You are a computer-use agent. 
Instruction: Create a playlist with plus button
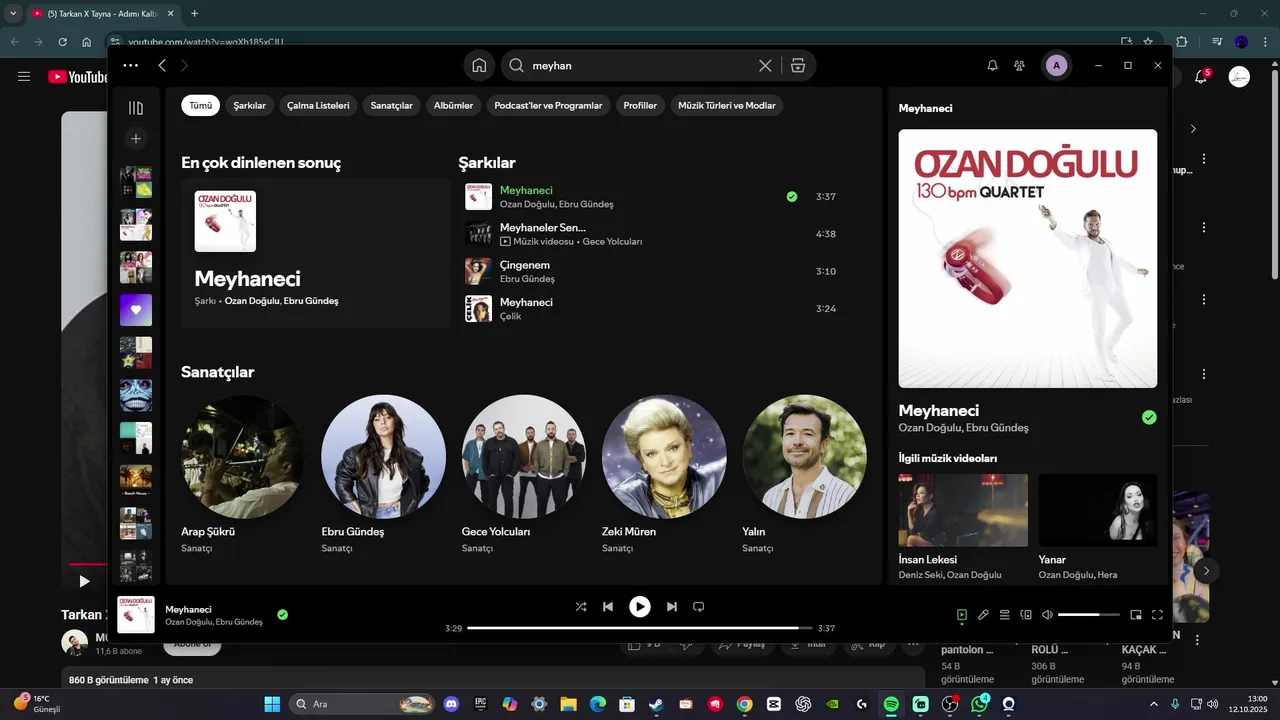pyautogui.click(x=136, y=138)
